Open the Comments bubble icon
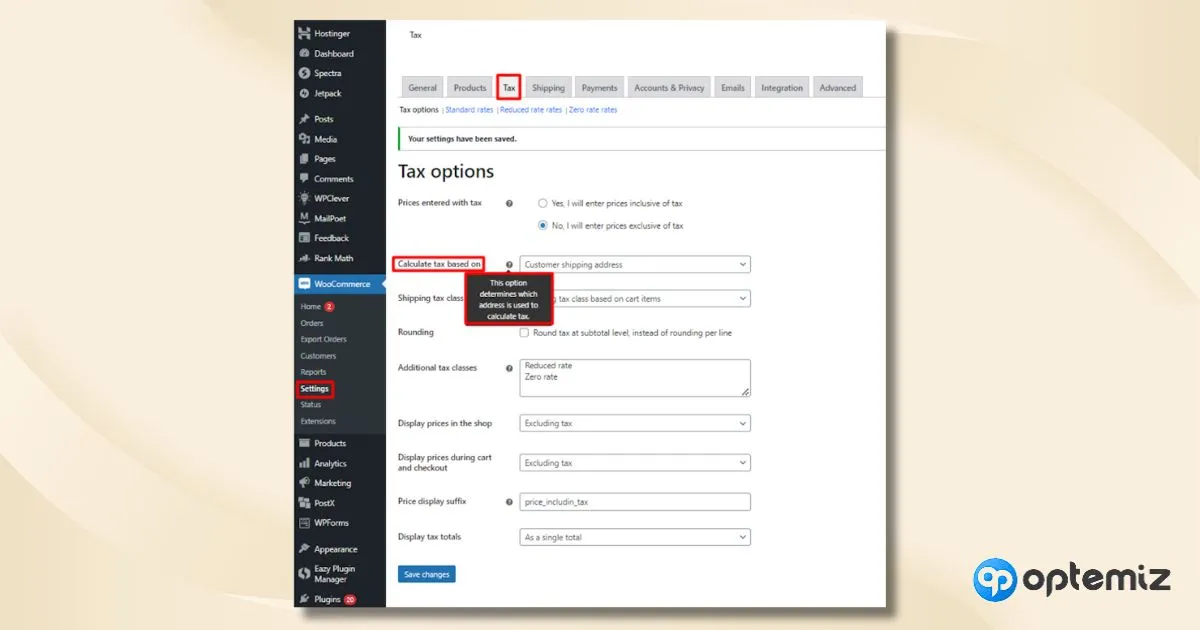The width and height of the screenshot is (1200, 630). 304,179
